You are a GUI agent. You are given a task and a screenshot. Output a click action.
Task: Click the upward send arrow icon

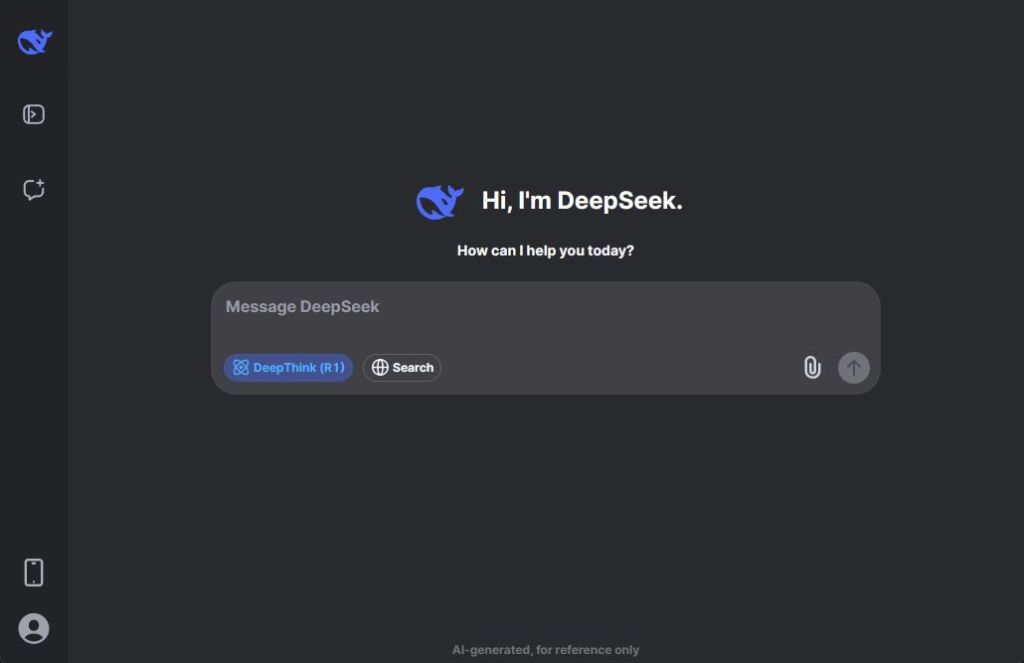[x=853, y=367]
